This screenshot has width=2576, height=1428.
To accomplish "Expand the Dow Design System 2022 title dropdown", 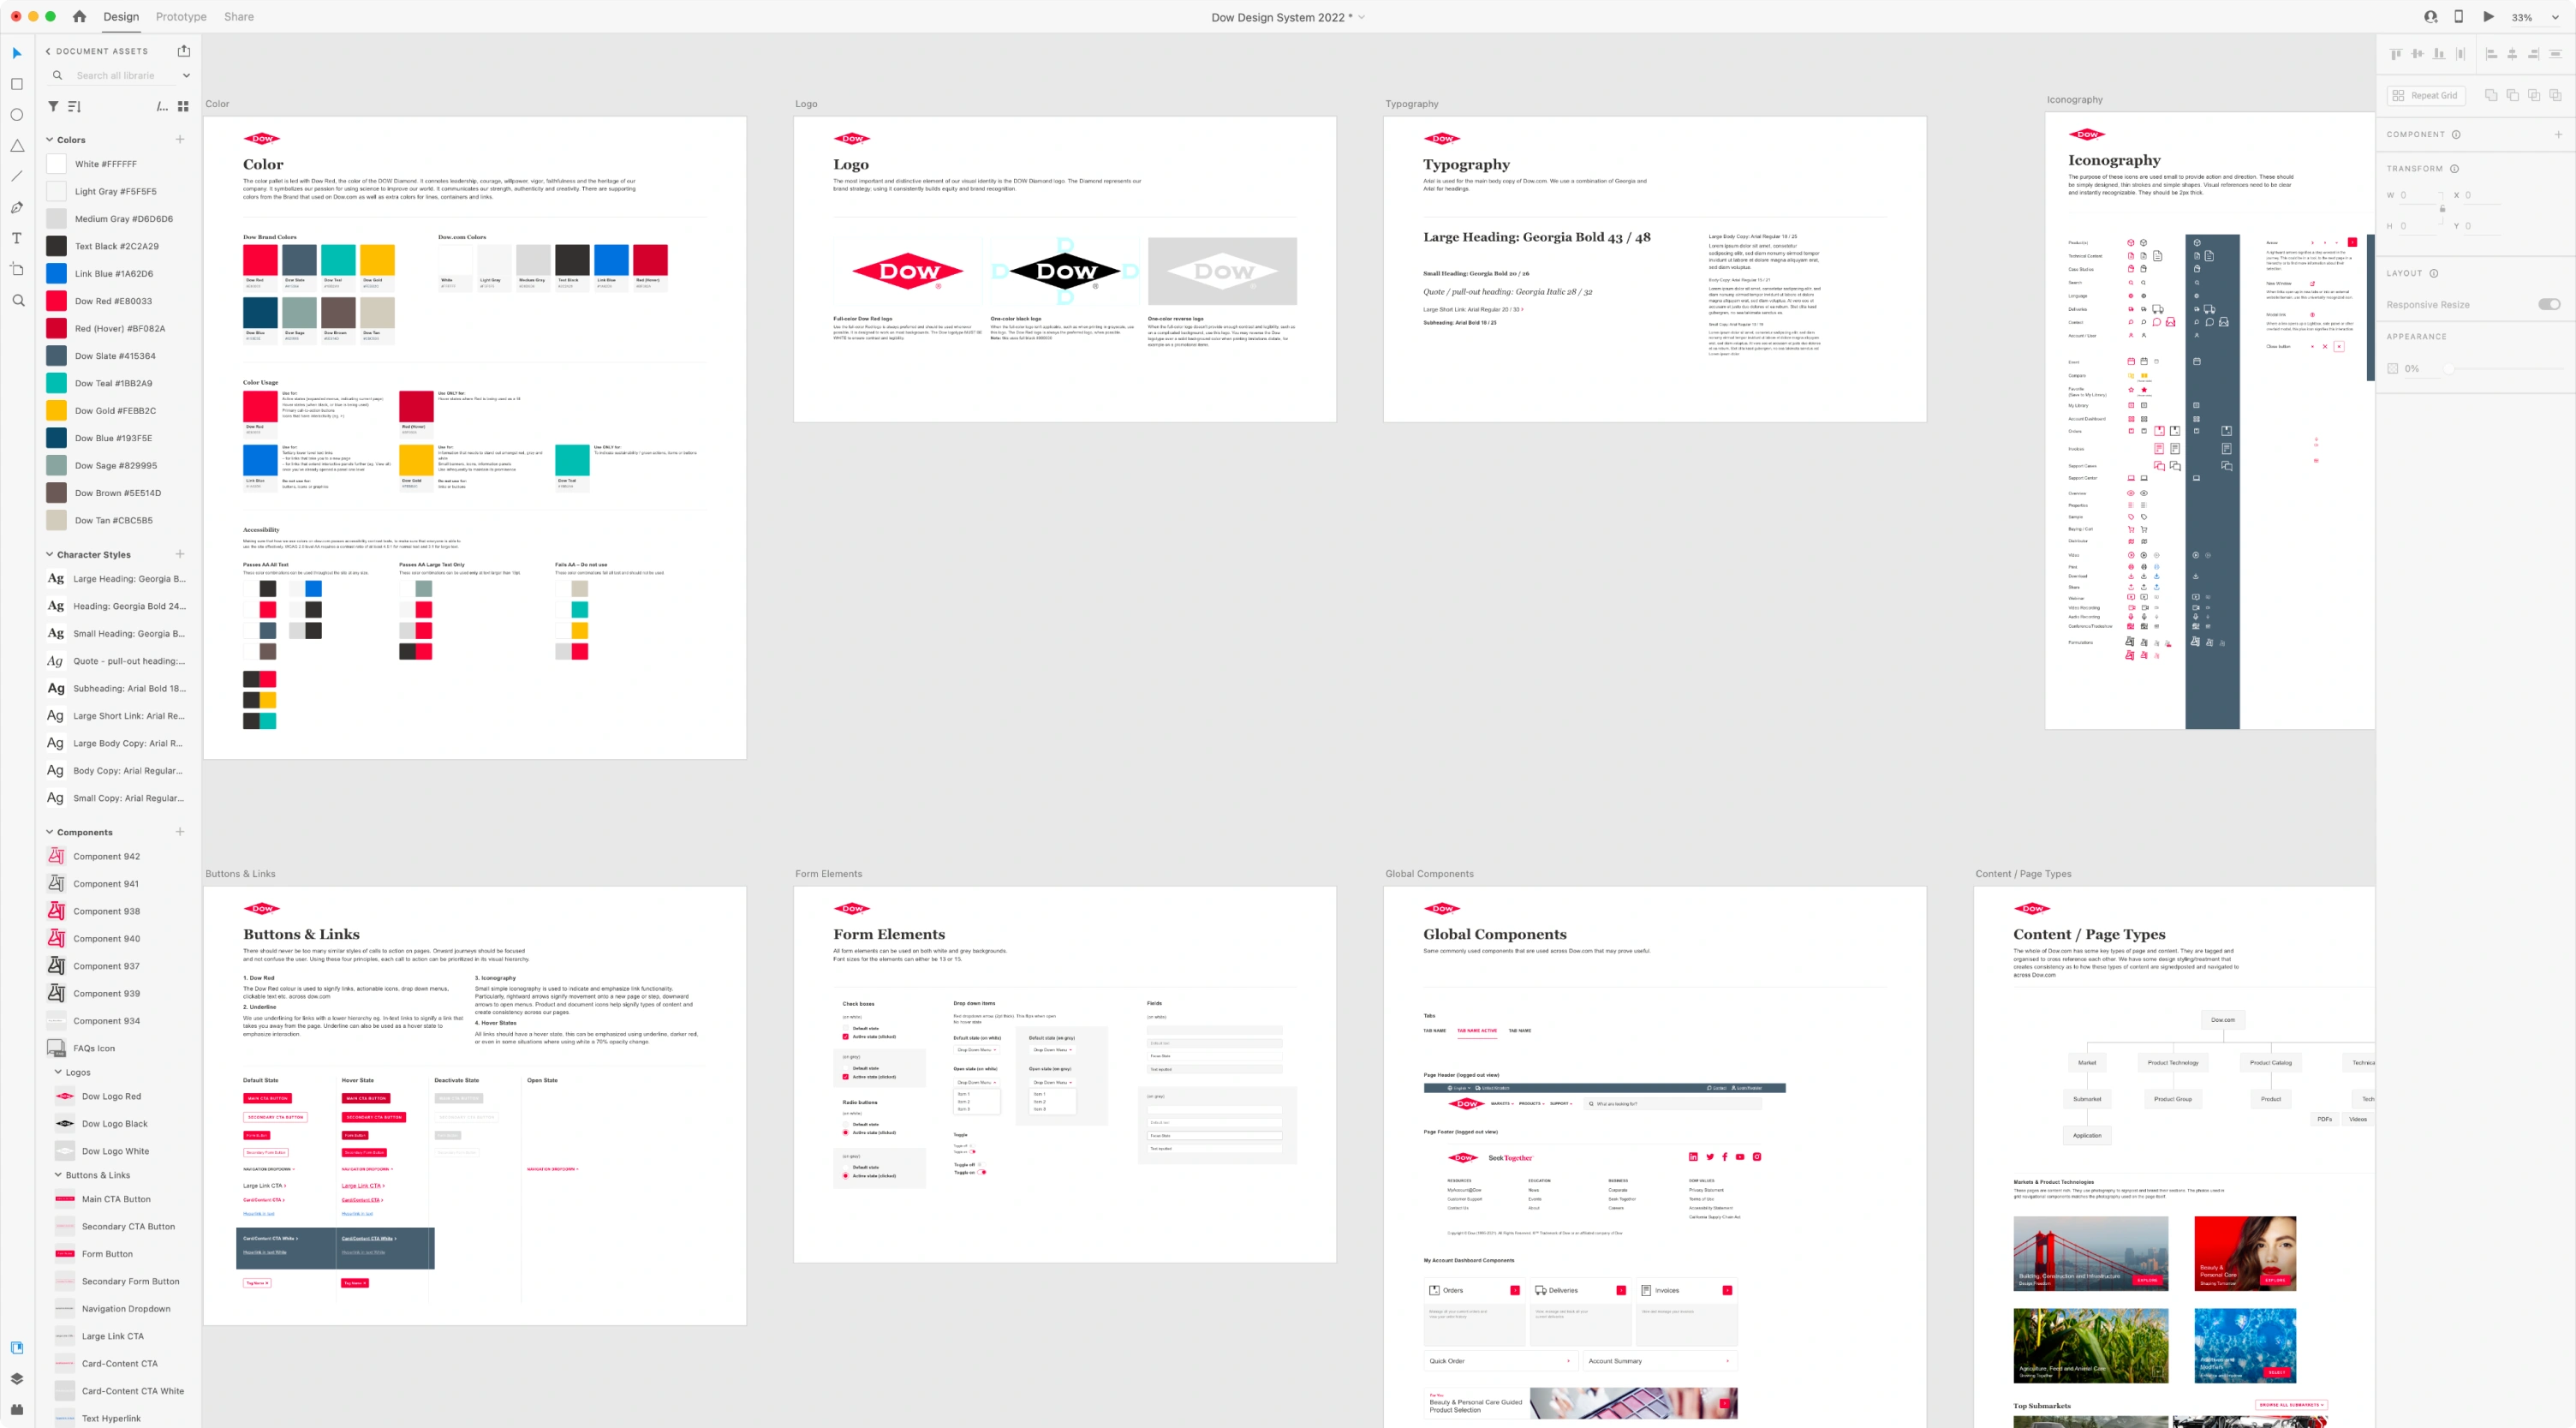I will click(x=1362, y=17).
